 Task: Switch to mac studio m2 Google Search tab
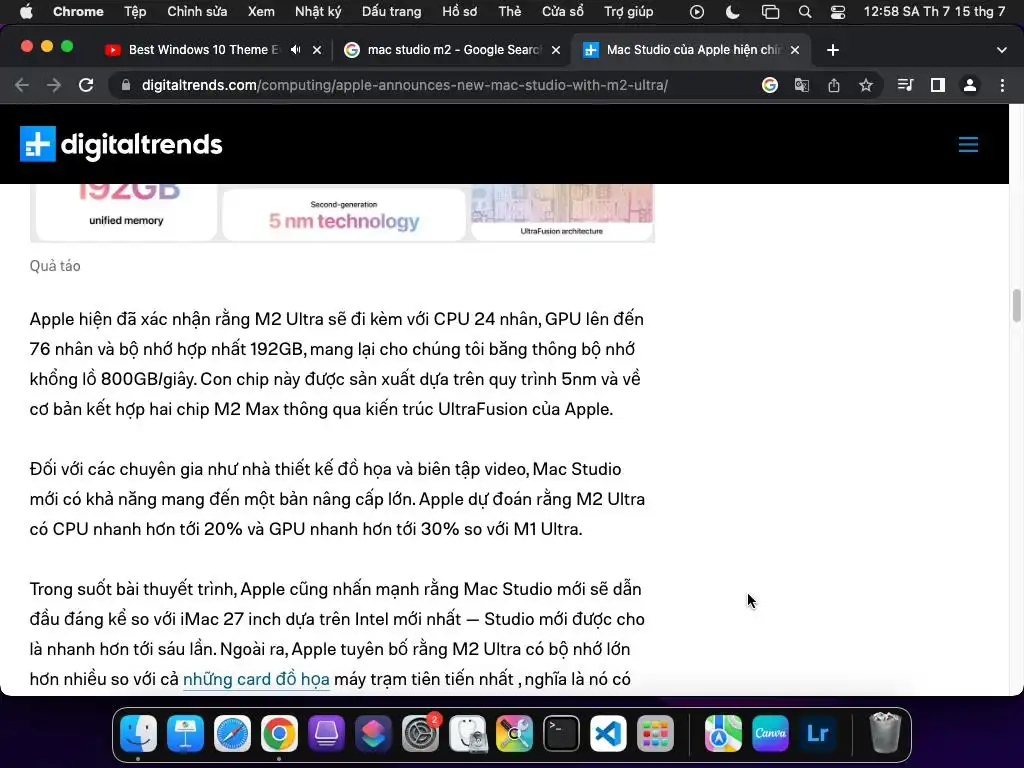pos(455,50)
